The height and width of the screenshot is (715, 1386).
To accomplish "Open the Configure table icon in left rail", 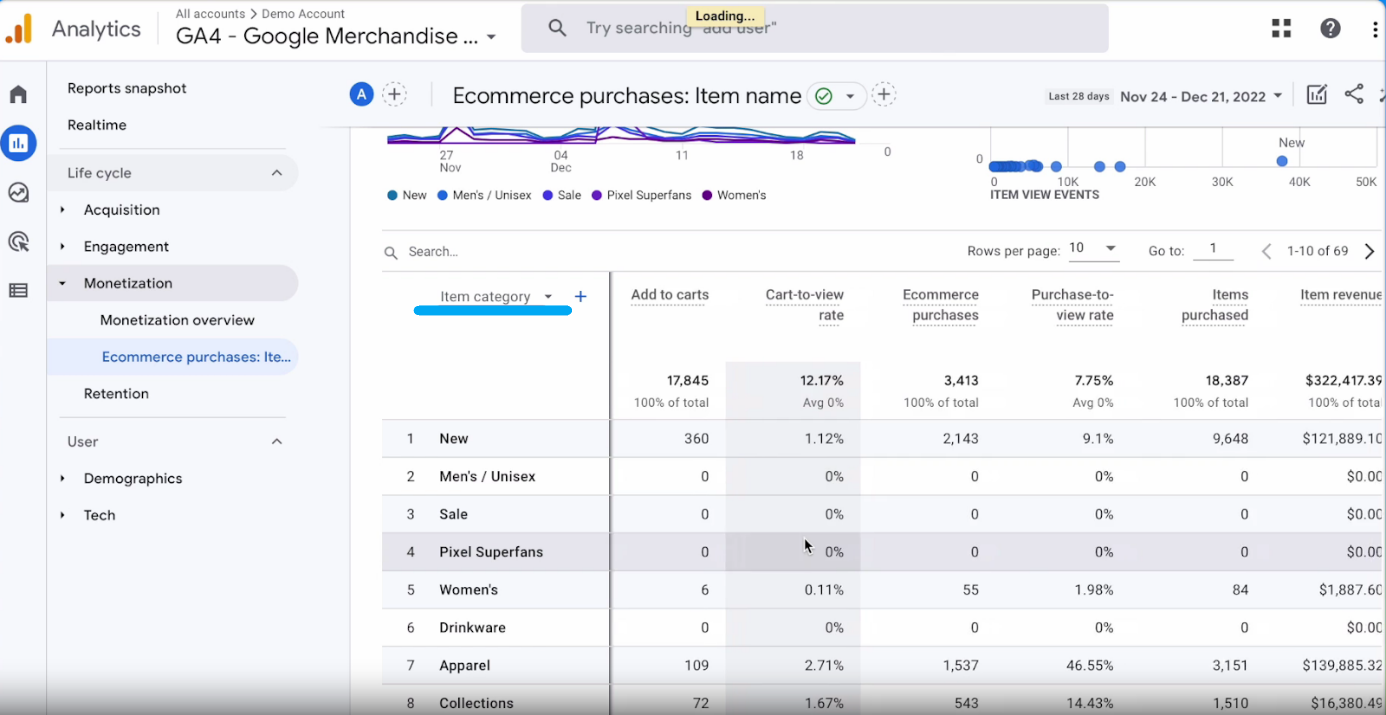I will tap(18, 291).
